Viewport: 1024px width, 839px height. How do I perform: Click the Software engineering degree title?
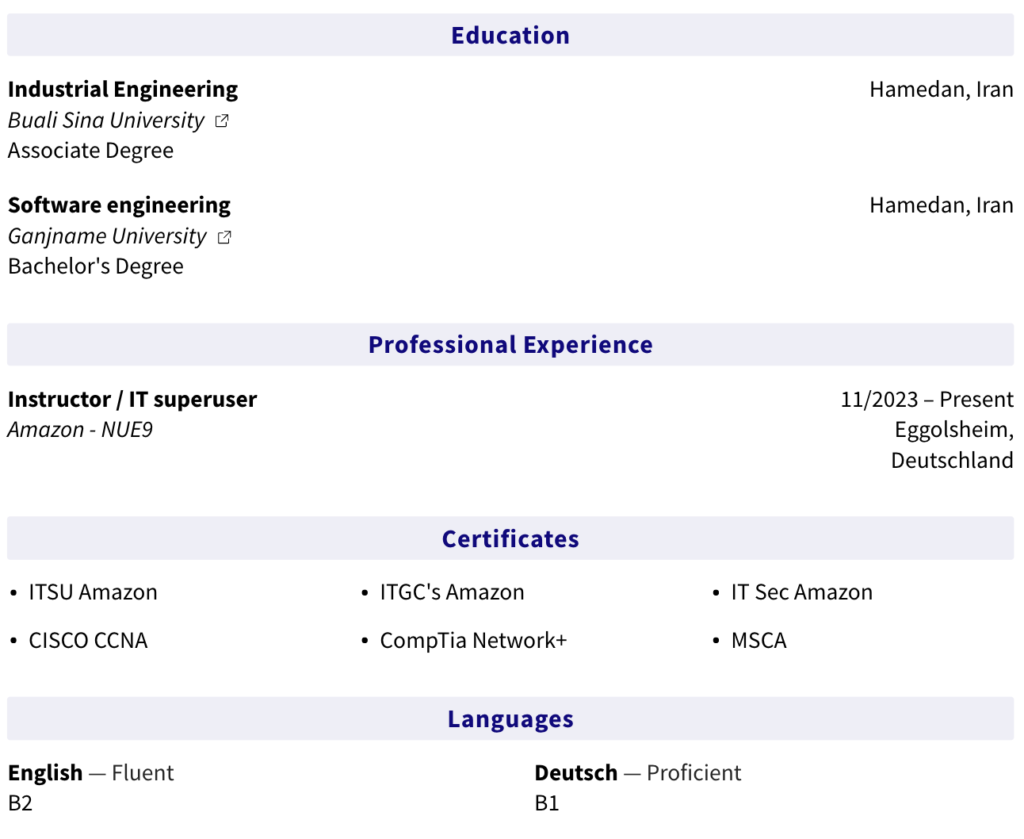pyautogui.click(x=119, y=205)
